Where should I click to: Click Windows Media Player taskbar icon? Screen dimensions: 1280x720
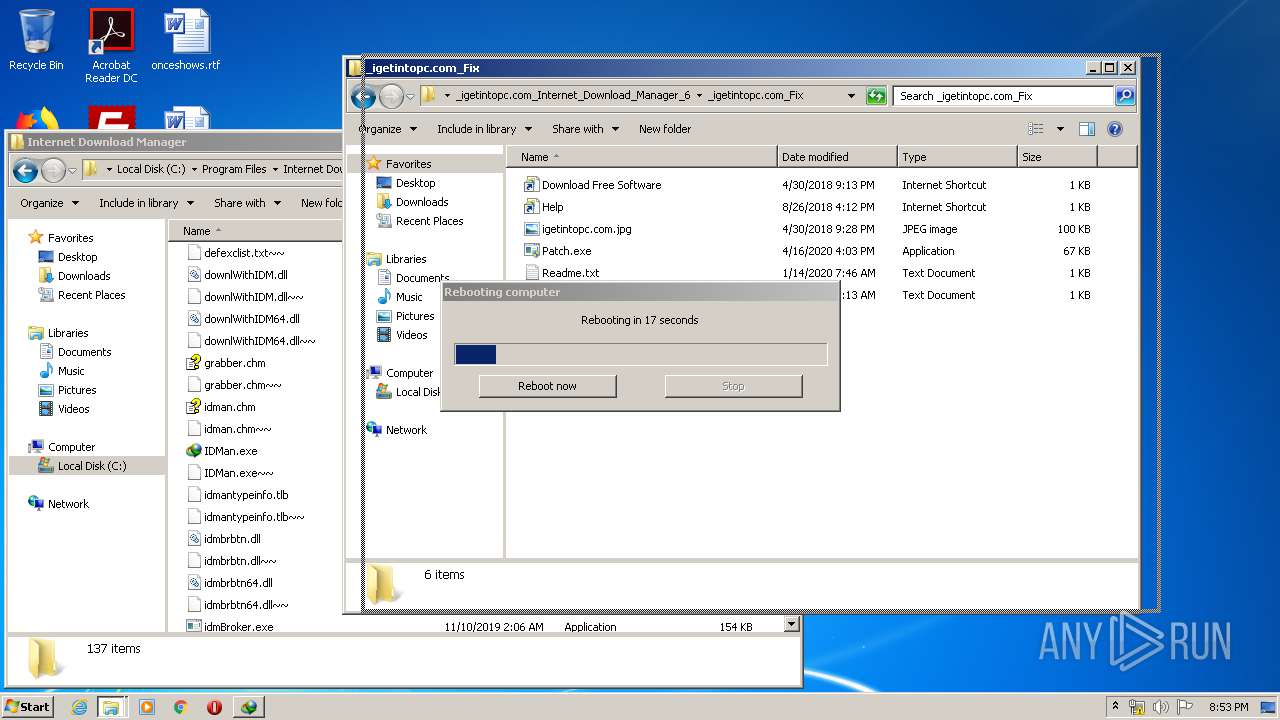tap(147, 707)
